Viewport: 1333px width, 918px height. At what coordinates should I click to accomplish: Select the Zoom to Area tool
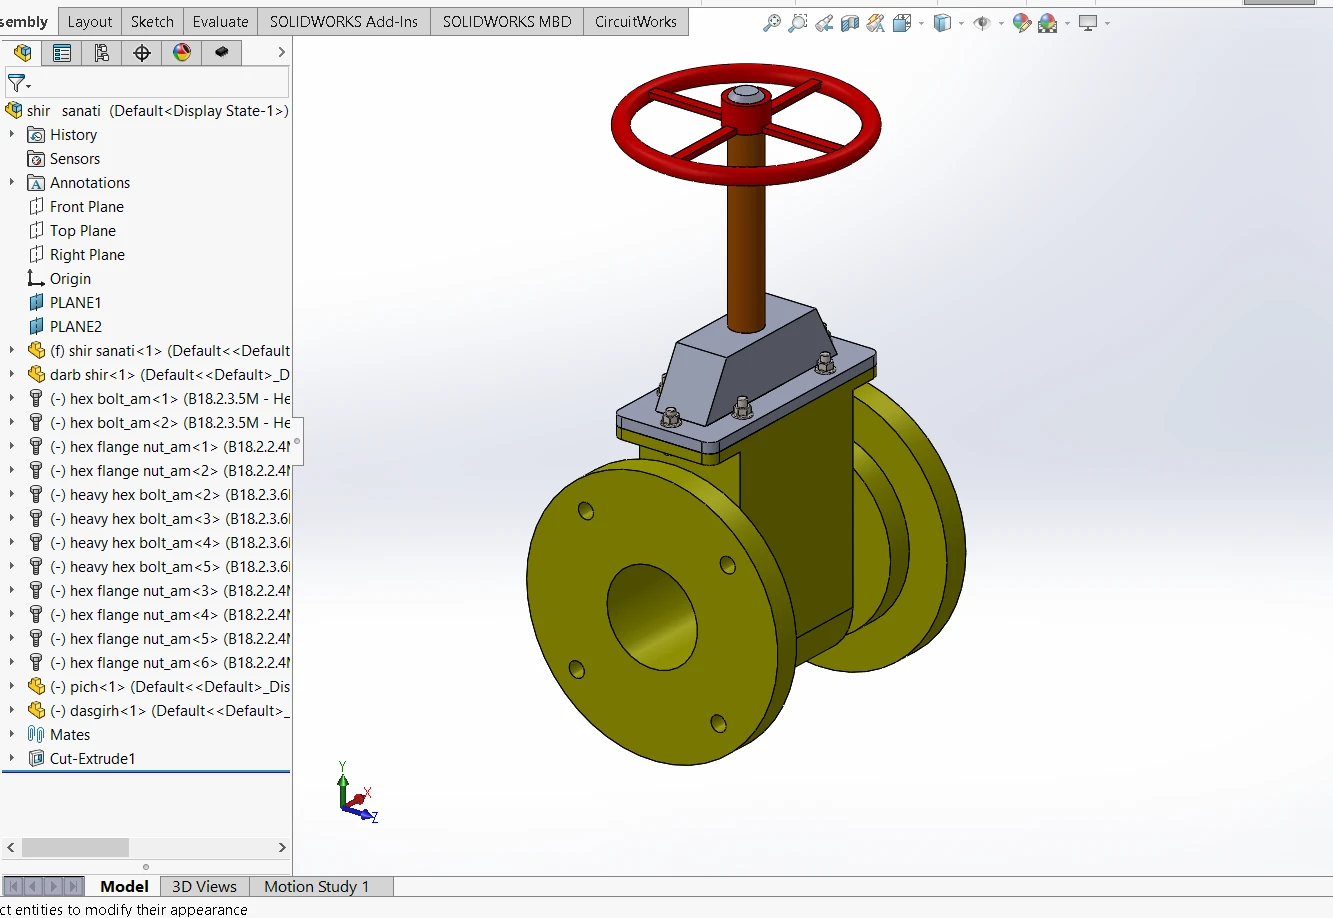797,23
